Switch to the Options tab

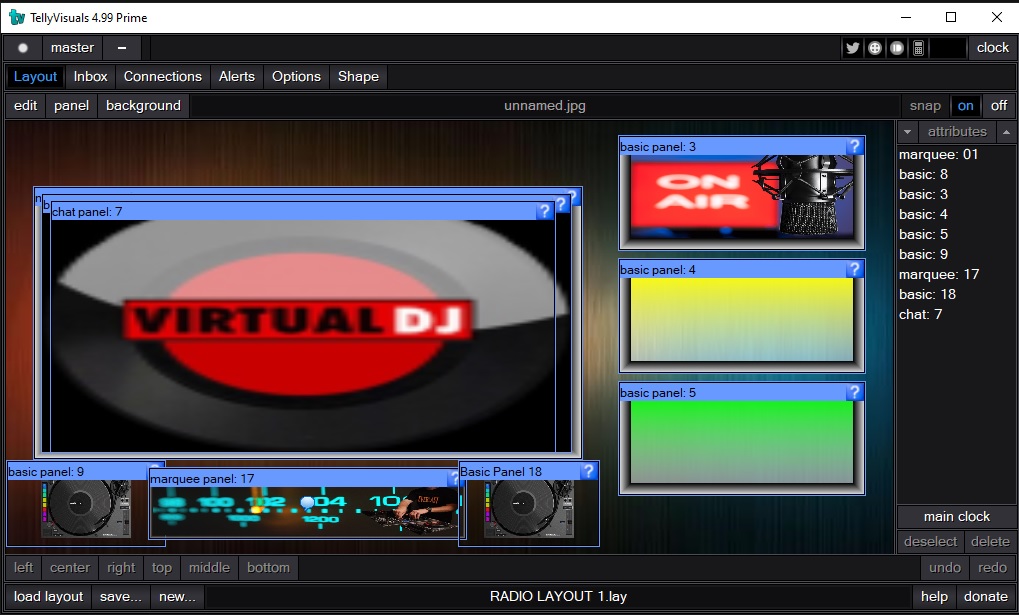[296, 77]
